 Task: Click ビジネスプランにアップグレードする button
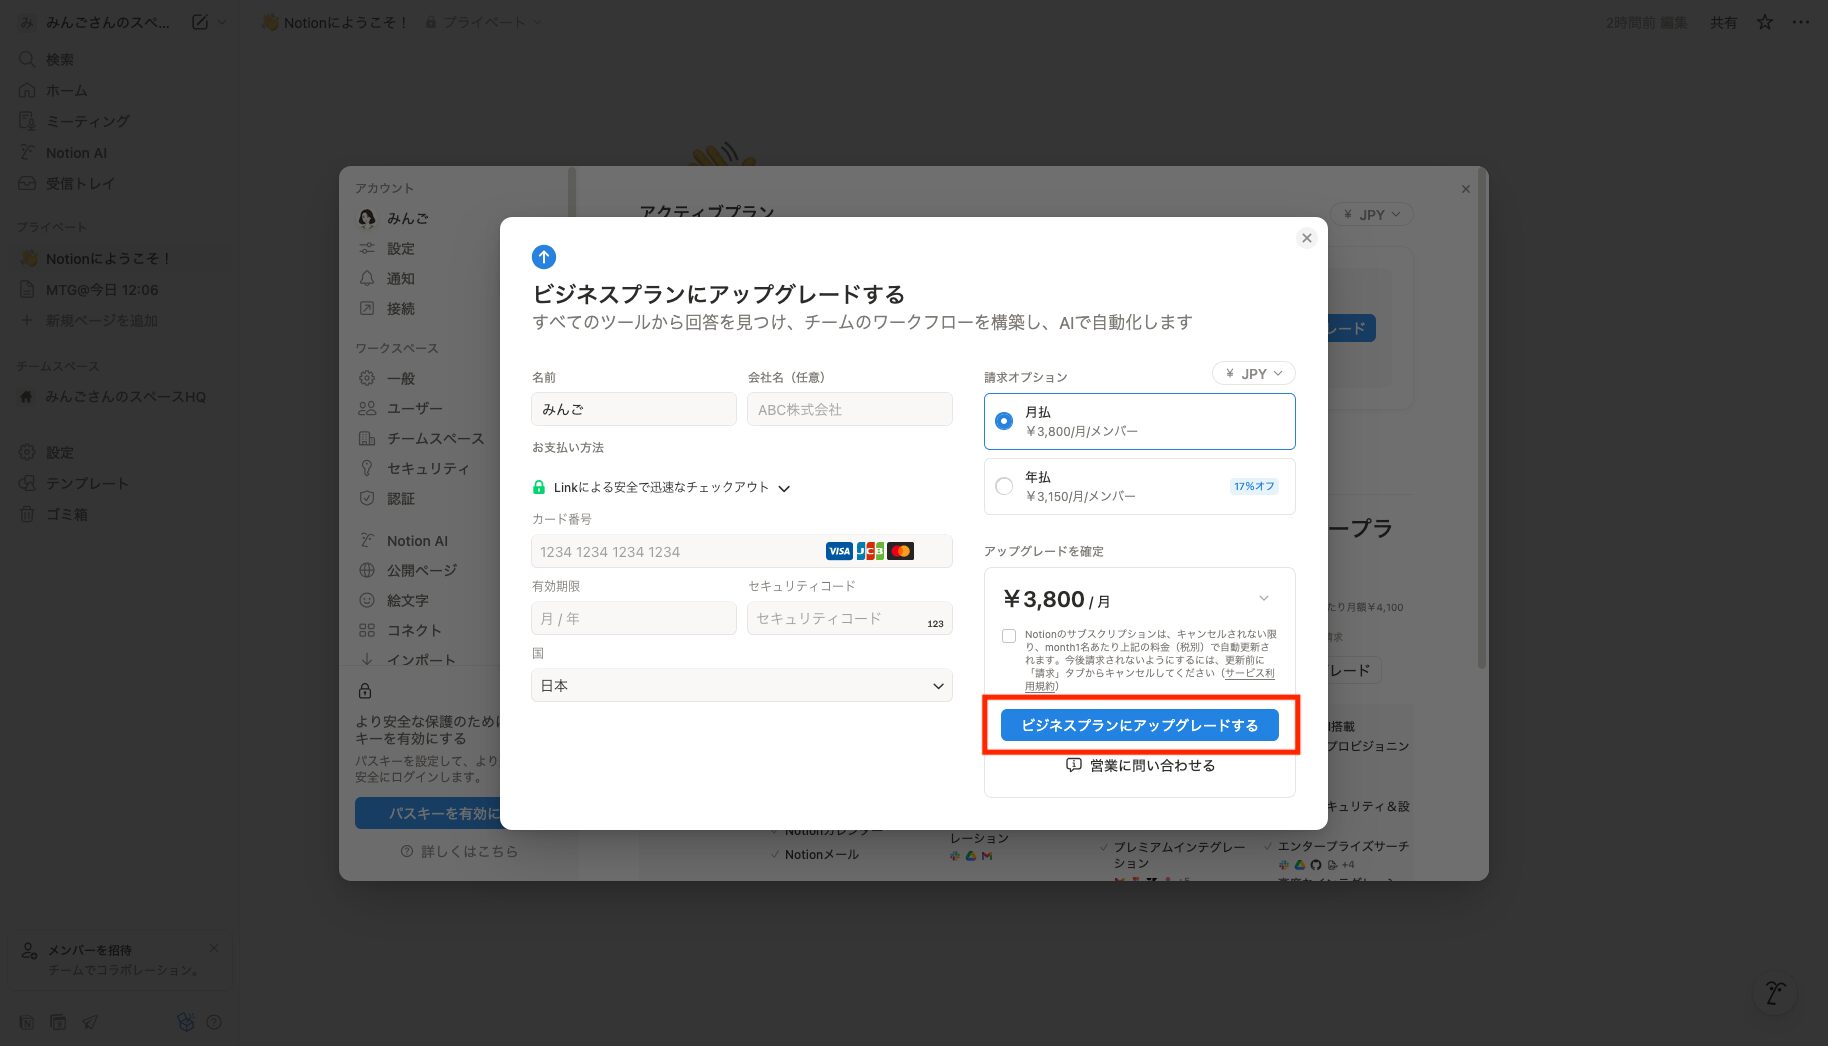coord(1139,725)
